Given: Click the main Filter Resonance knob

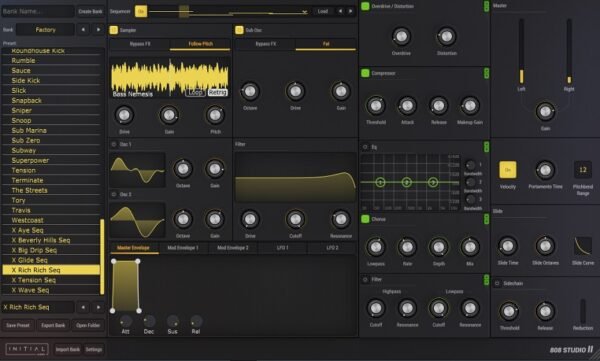Looking at the screenshot, I should pos(341,219).
